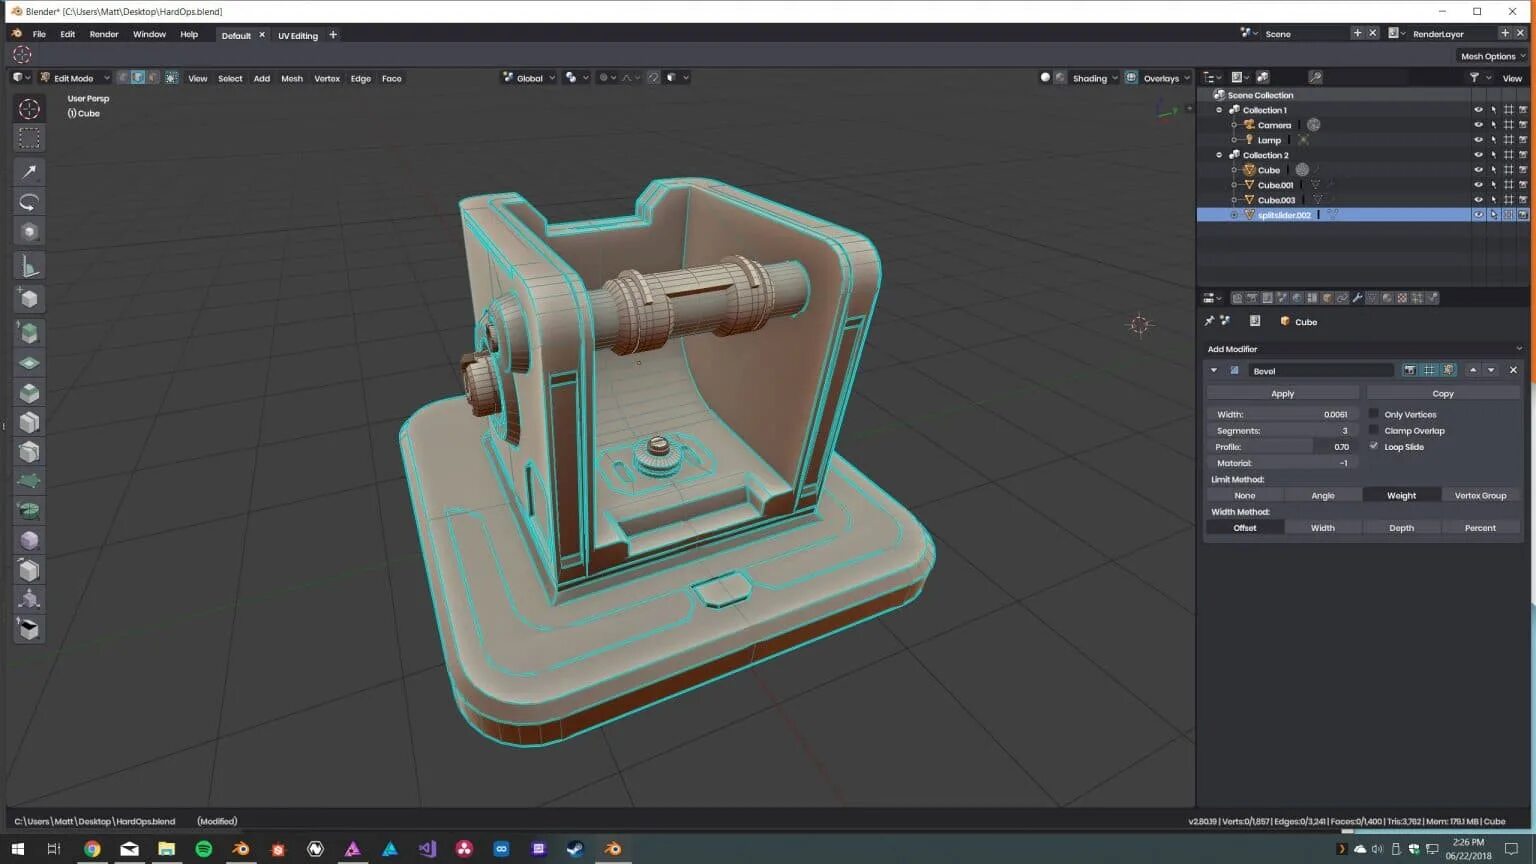Open the Mesh menu in viewport header
Image resolution: width=1536 pixels, height=864 pixels.
tap(292, 78)
